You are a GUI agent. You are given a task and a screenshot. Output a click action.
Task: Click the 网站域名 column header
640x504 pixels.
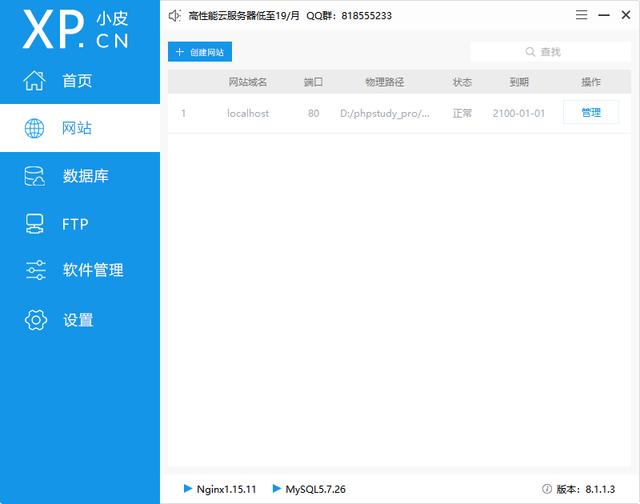[x=248, y=82]
